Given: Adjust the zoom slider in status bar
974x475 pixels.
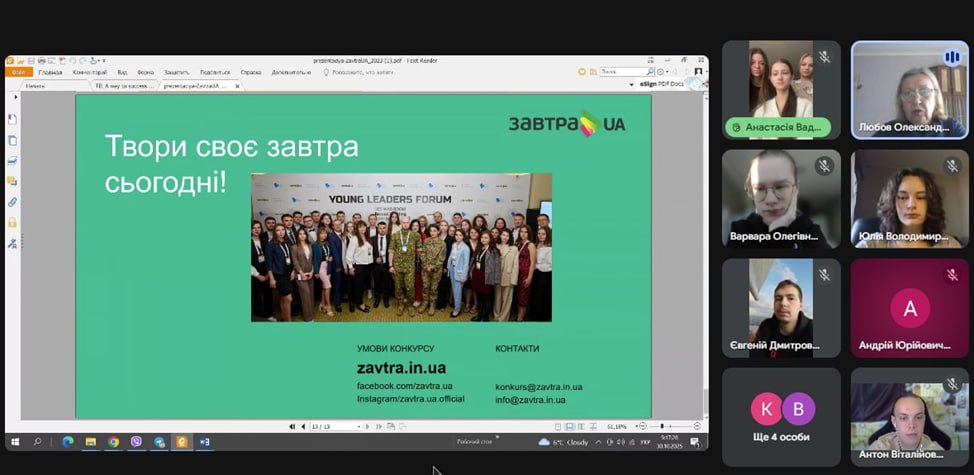Looking at the screenshot, I should [x=662, y=426].
